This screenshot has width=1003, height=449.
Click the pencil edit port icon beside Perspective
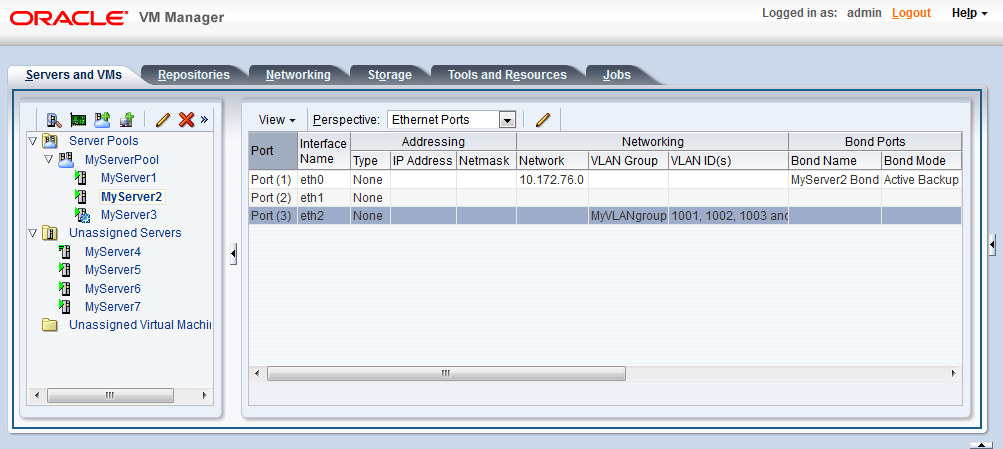(x=543, y=120)
